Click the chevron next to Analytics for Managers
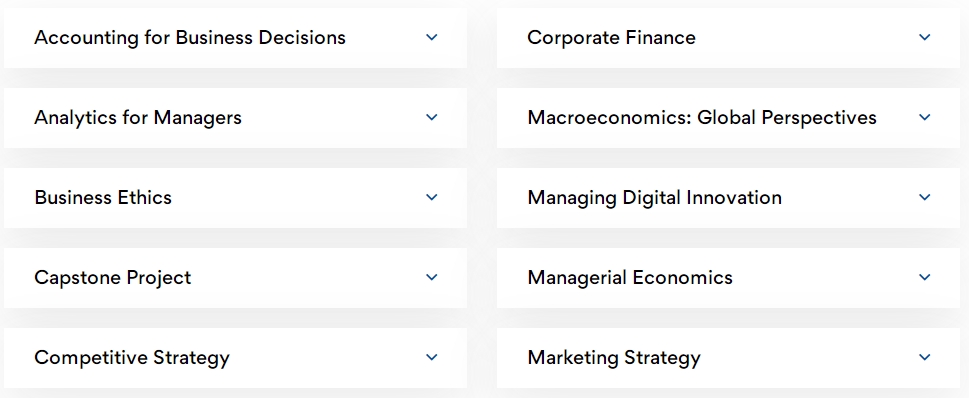The image size is (969, 398). 432,117
